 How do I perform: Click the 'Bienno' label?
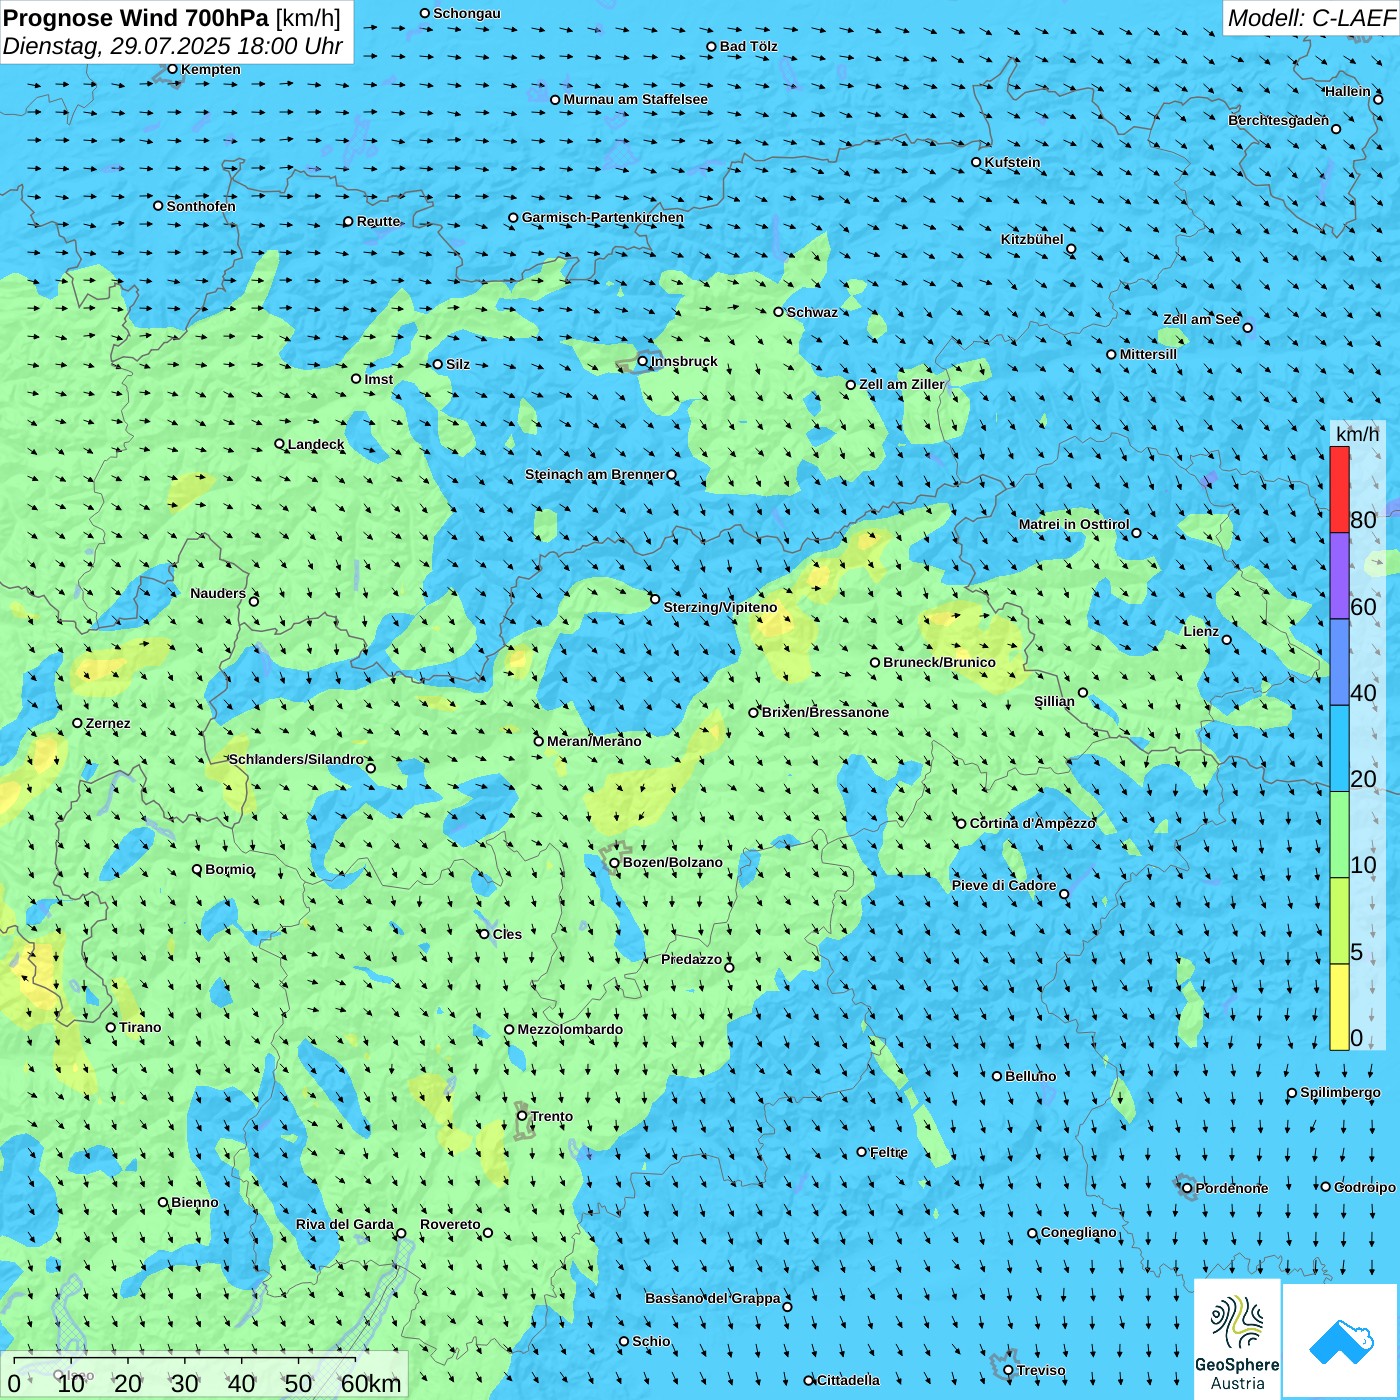click(x=194, y=1202)
